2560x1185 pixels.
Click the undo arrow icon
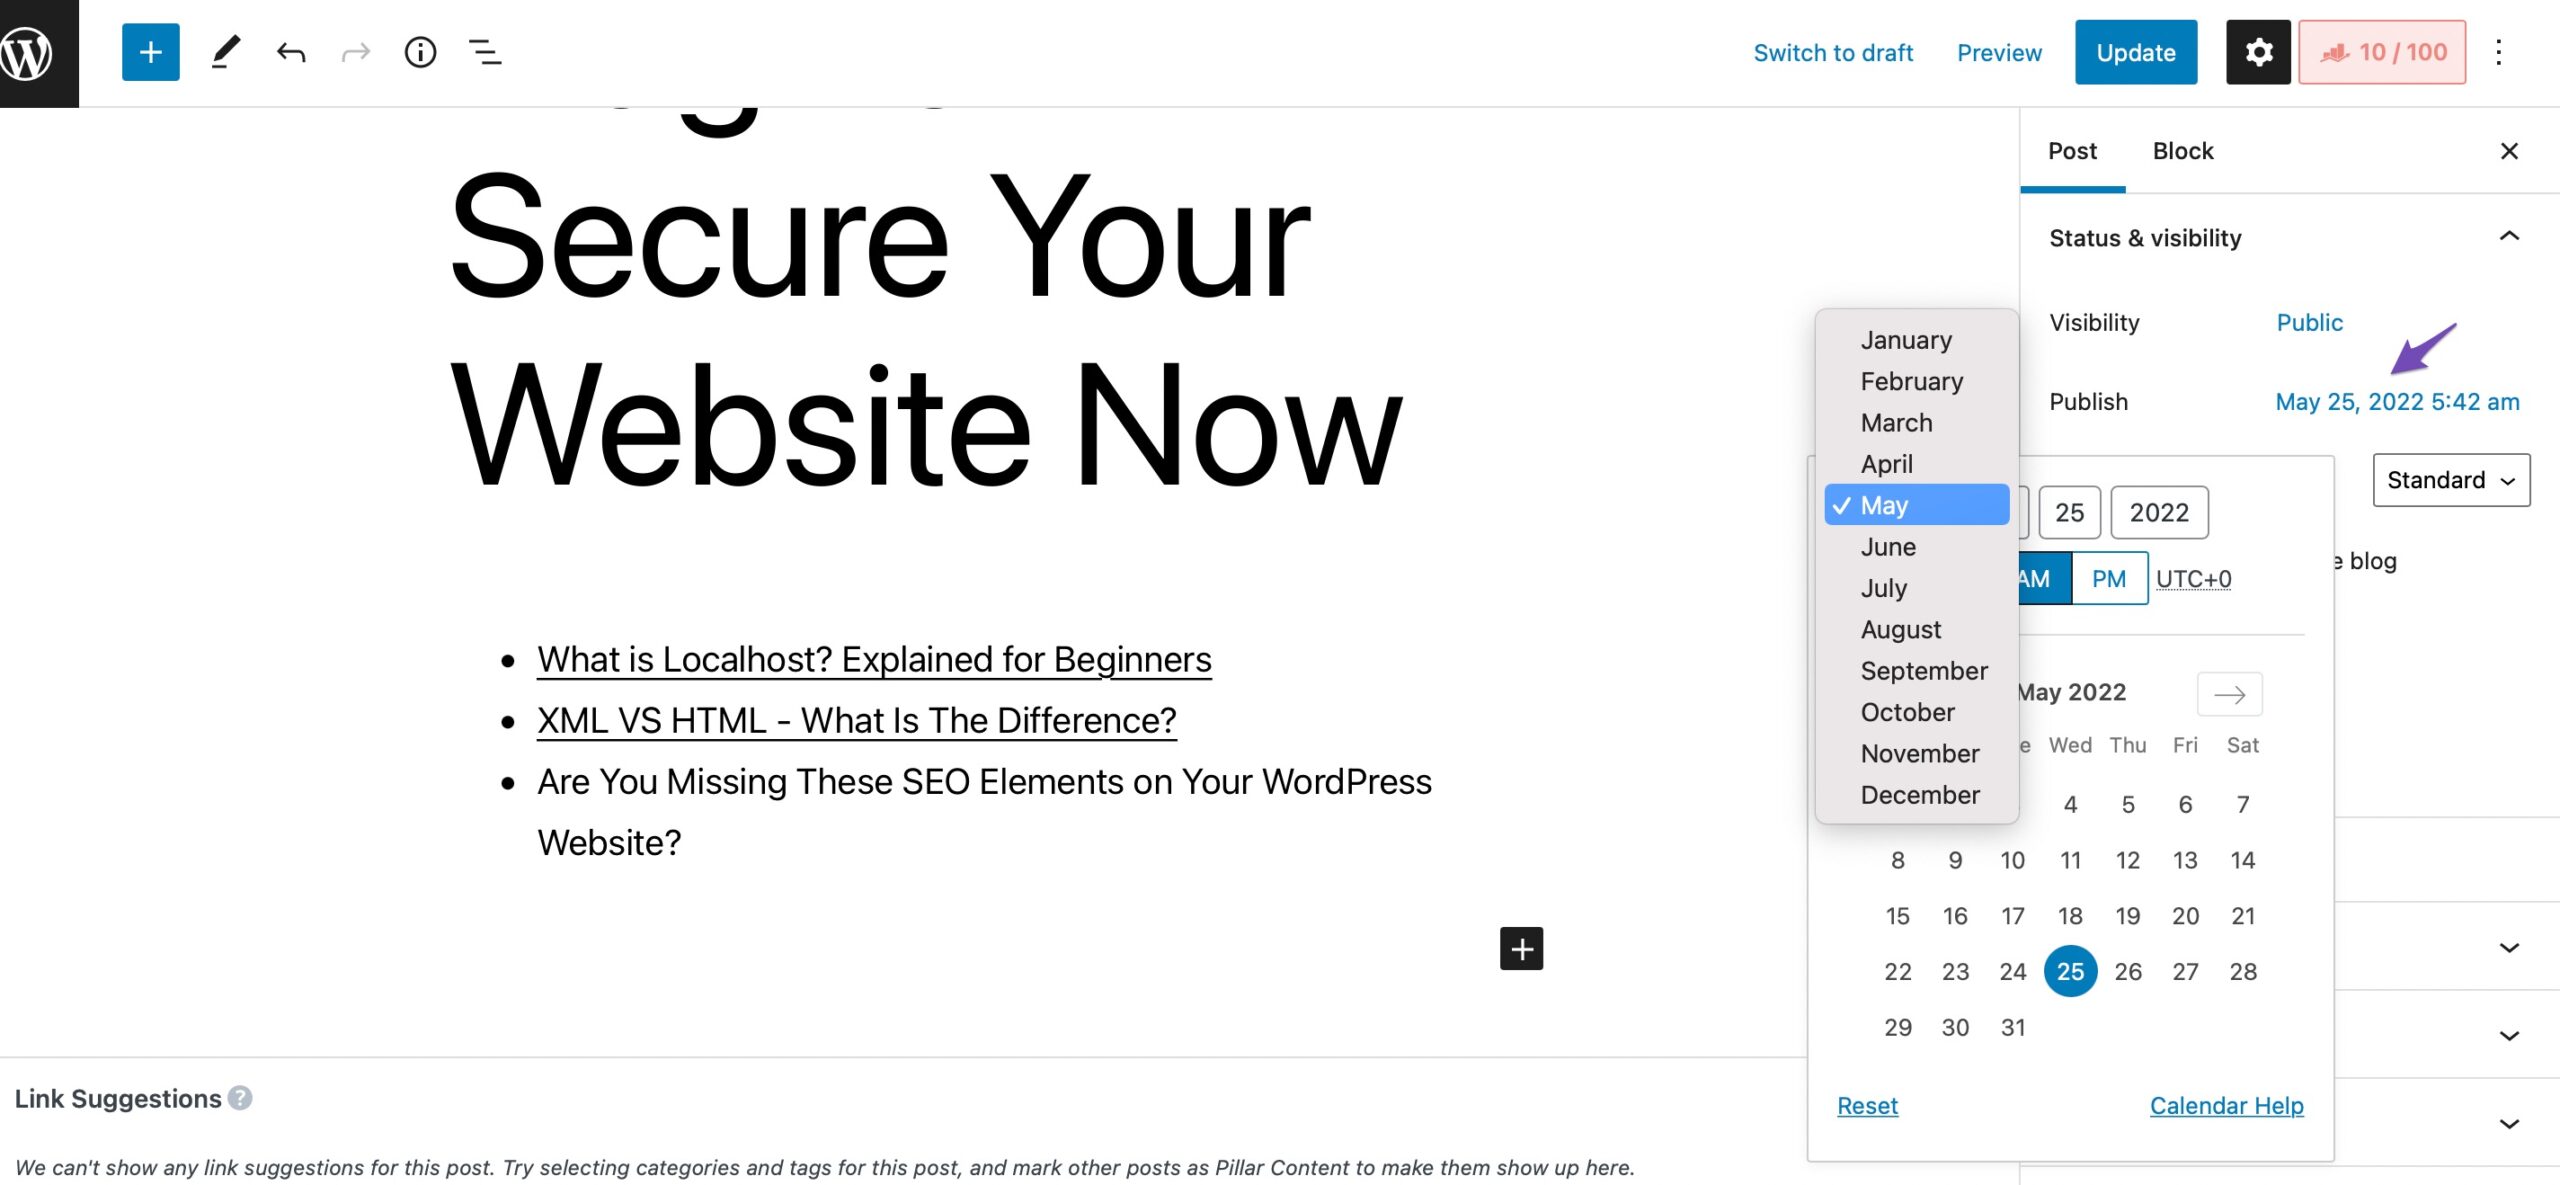(289, 51)
